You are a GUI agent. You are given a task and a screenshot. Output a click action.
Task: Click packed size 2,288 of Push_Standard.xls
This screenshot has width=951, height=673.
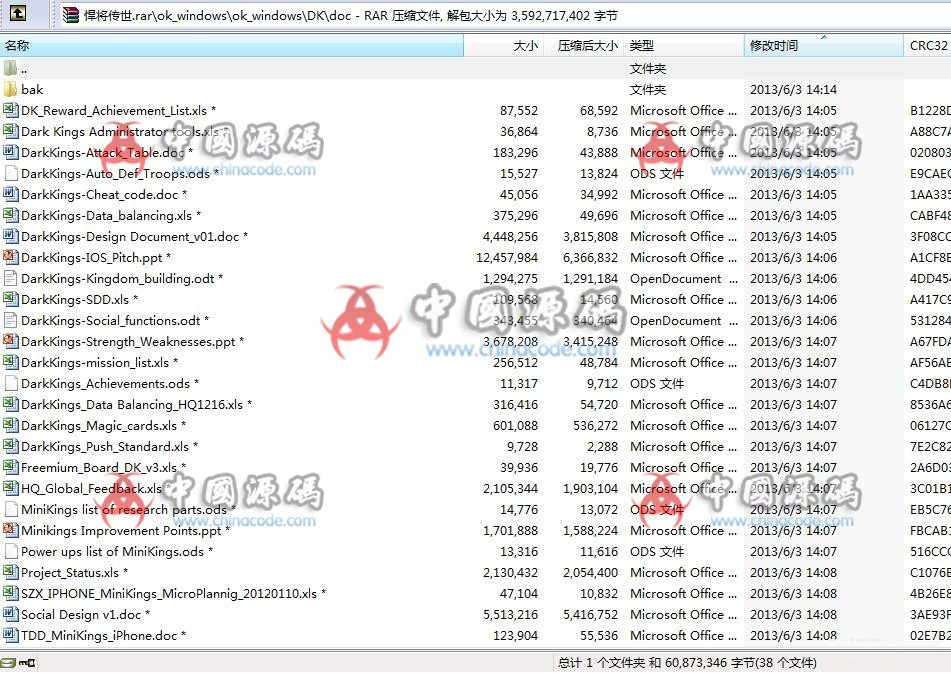[x=602, y=447]
